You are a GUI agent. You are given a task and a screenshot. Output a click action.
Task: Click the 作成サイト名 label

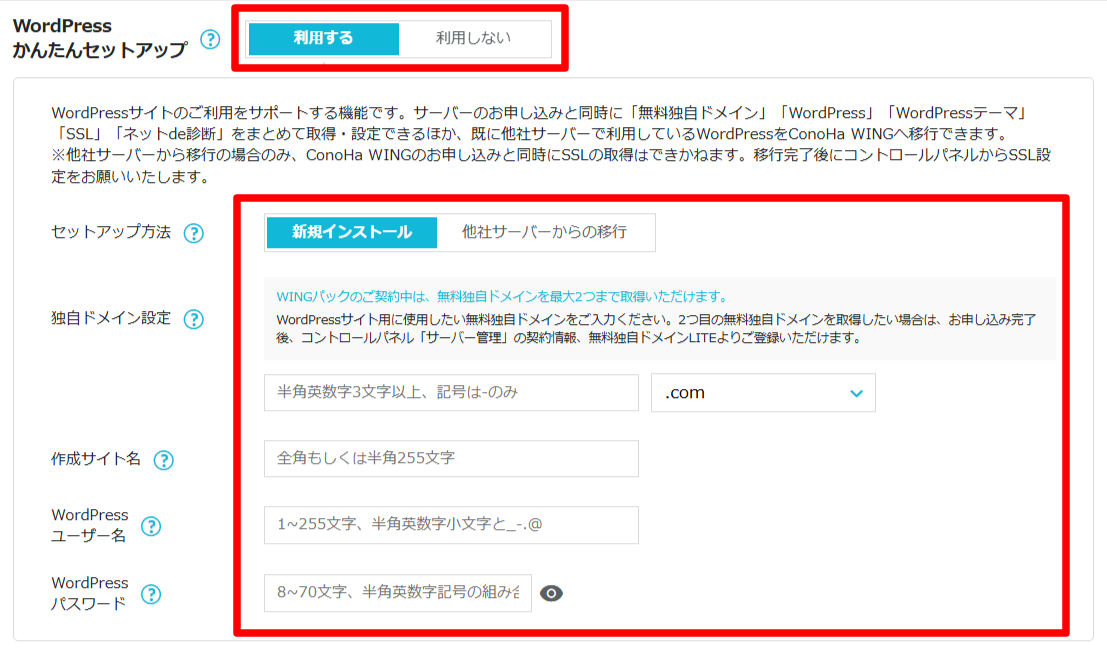96,459
